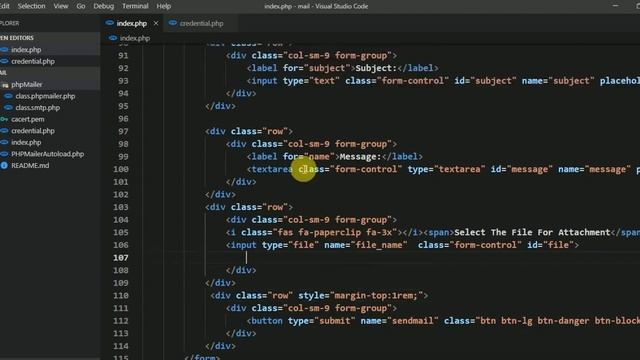Open credential.php in the project file list
Viewport: 640px width, 360px height.
point(33,131)
